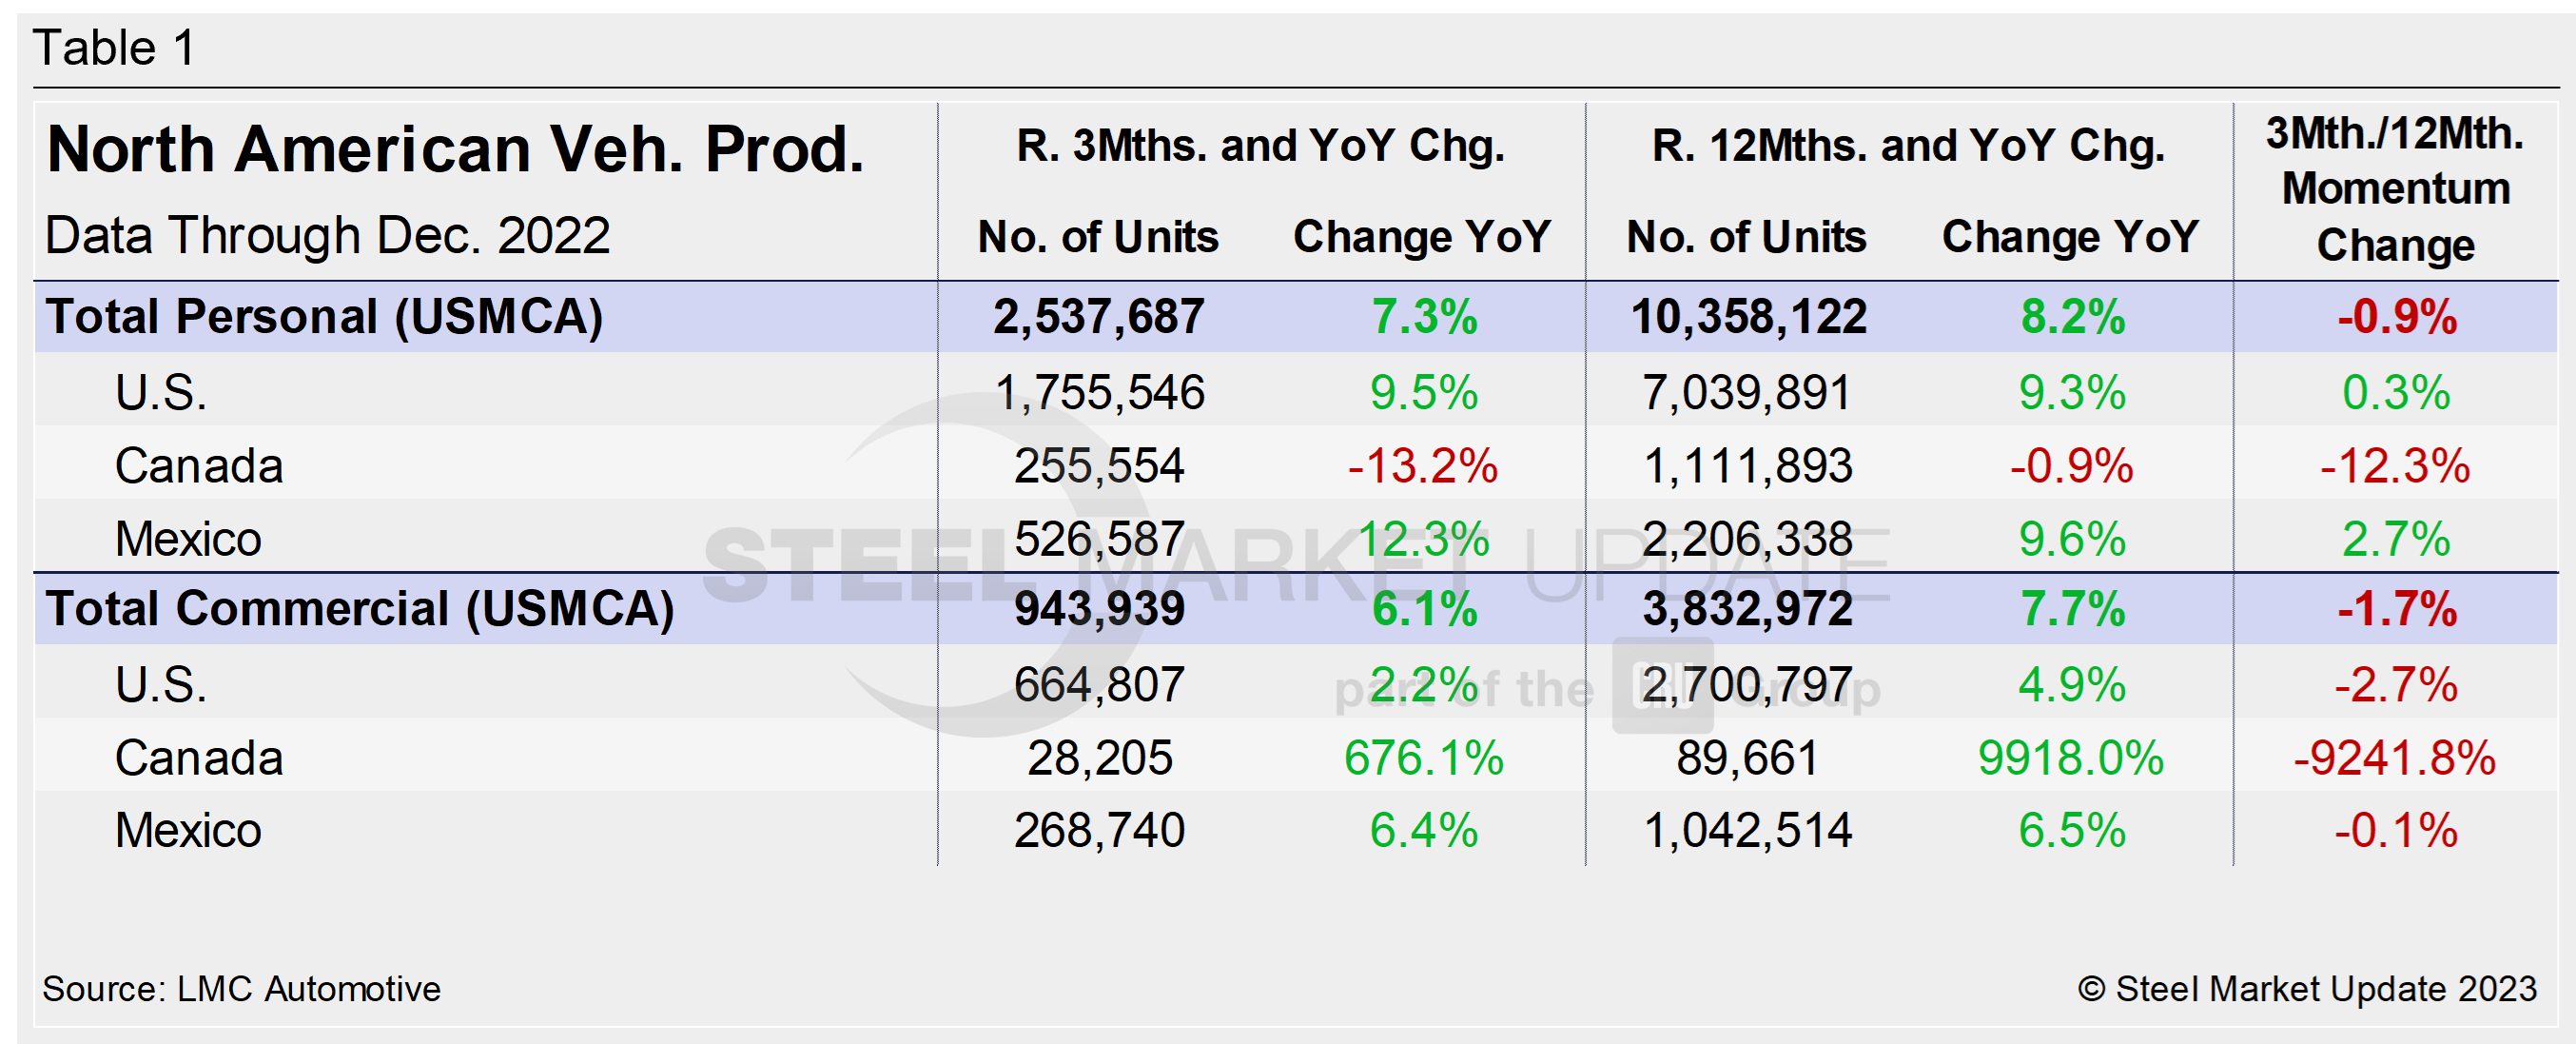Click the Steel Market Update 2023 copyright
Image resolution: width=2576 pixels, height=1044 pixels.
[2306, 989]
